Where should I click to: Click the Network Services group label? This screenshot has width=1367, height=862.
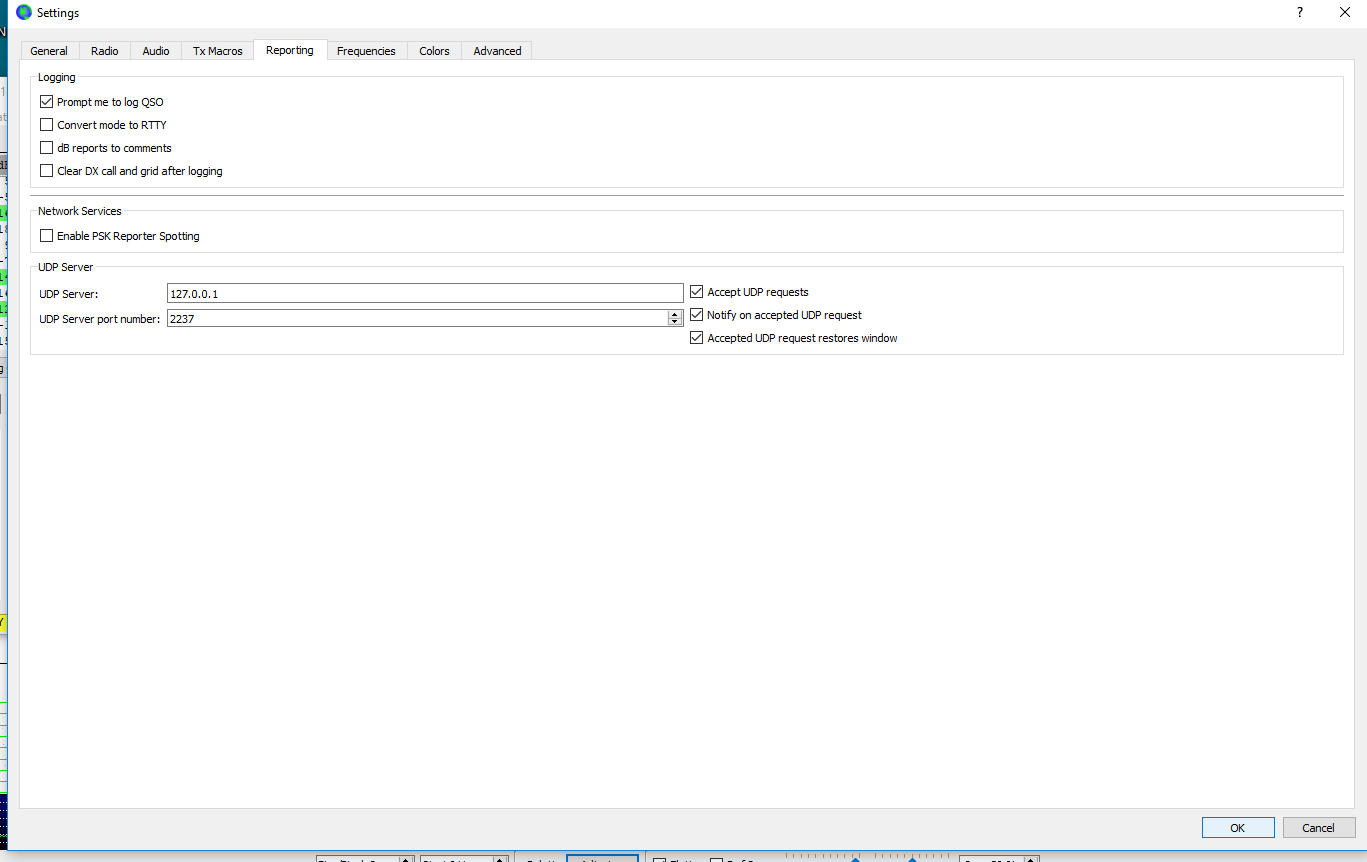click(x=80, y=211)
